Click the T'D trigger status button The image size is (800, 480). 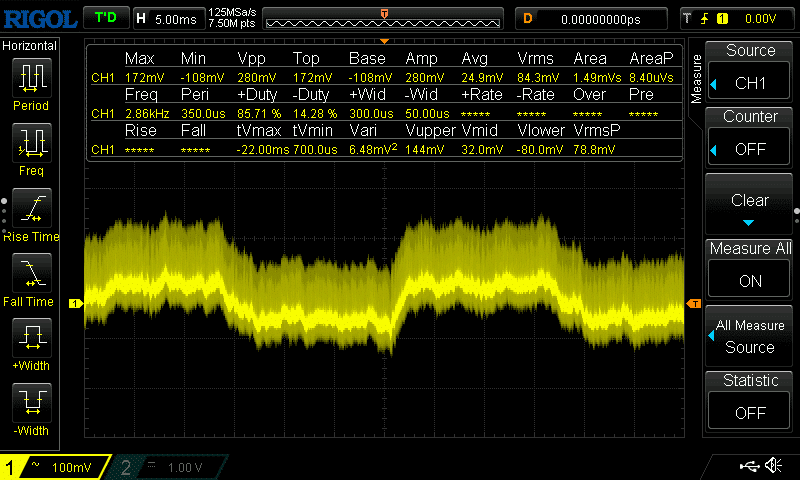(x=104, y=18)
